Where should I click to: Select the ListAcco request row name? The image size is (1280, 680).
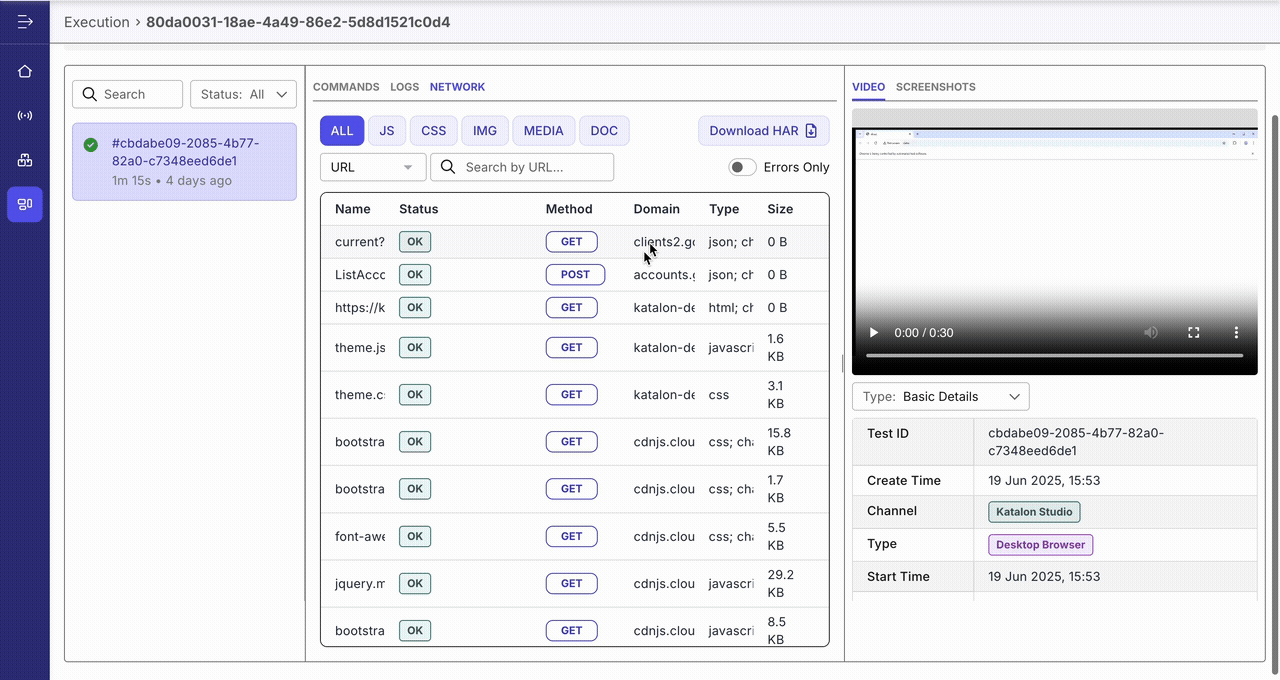coord(360,275)
